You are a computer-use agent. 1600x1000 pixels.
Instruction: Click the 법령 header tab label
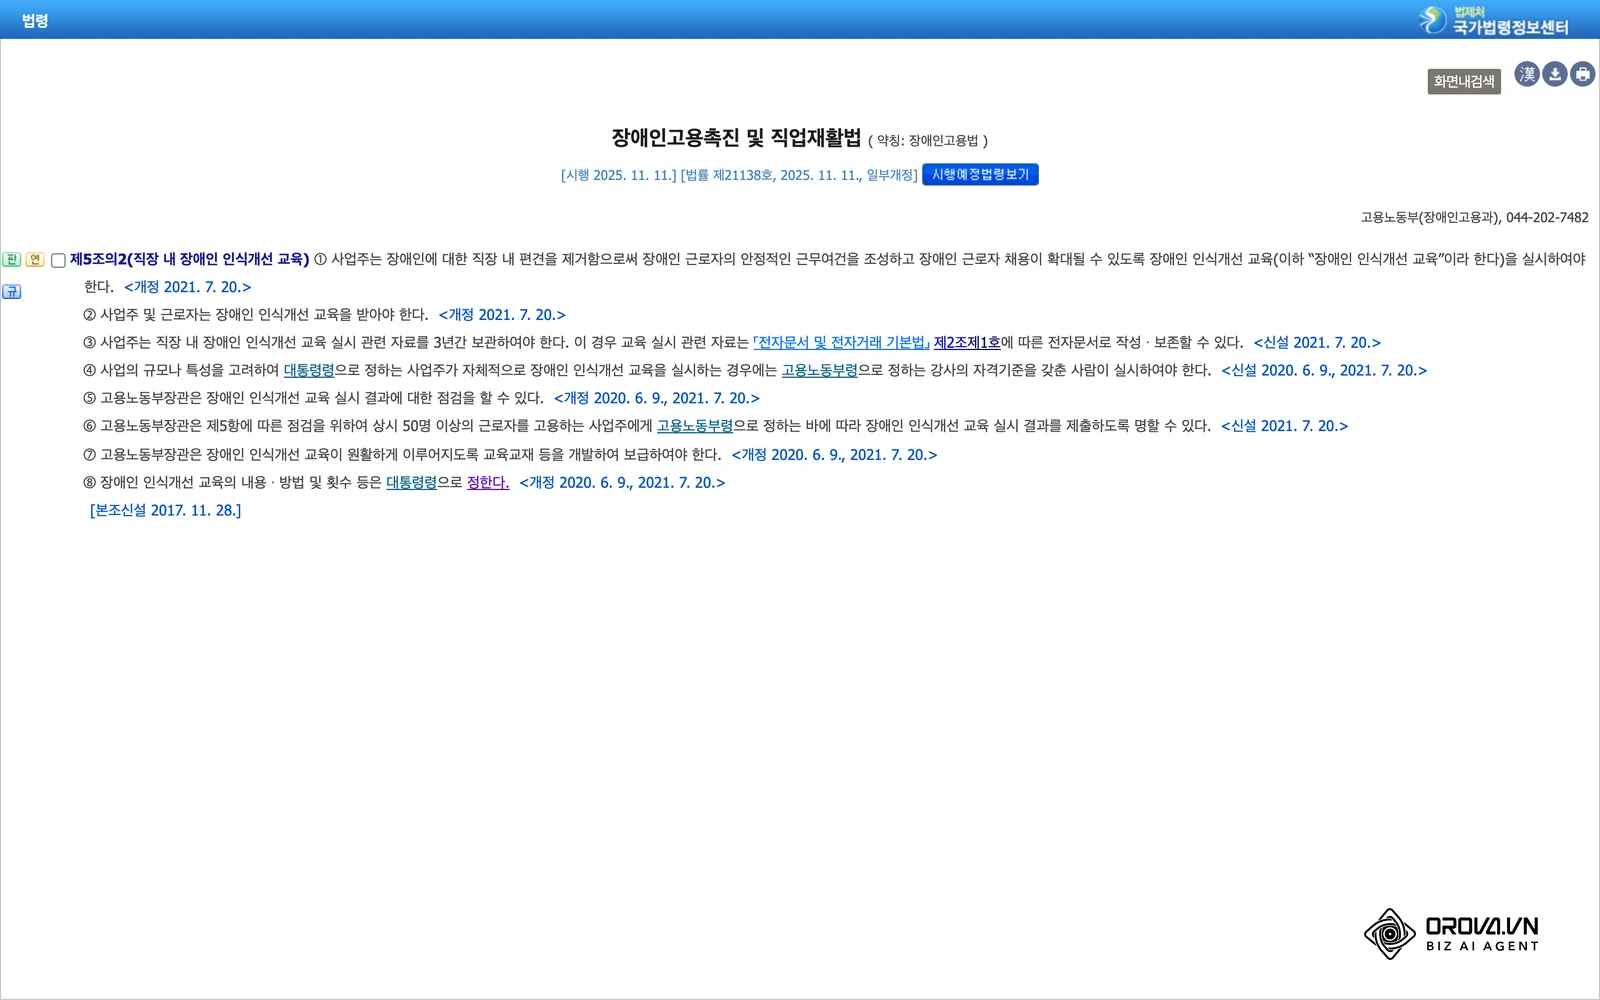[35, 21]
